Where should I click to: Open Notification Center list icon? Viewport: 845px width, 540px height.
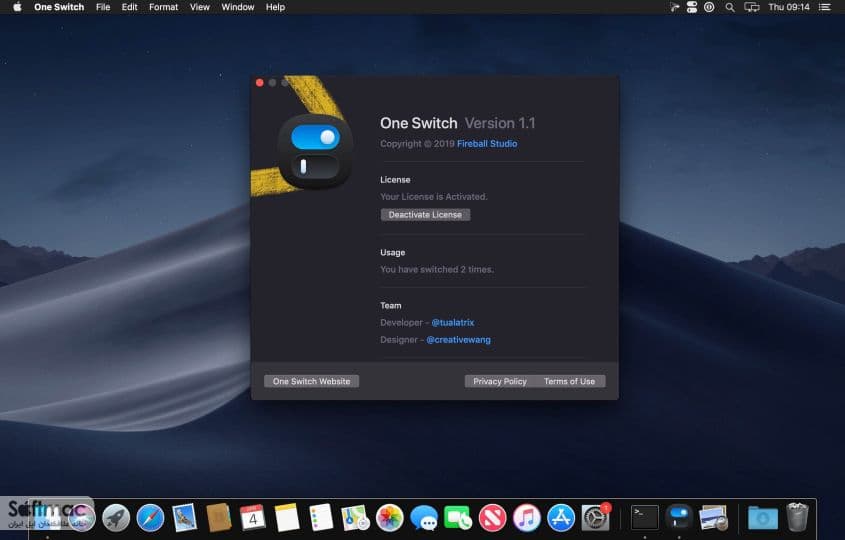825,7
